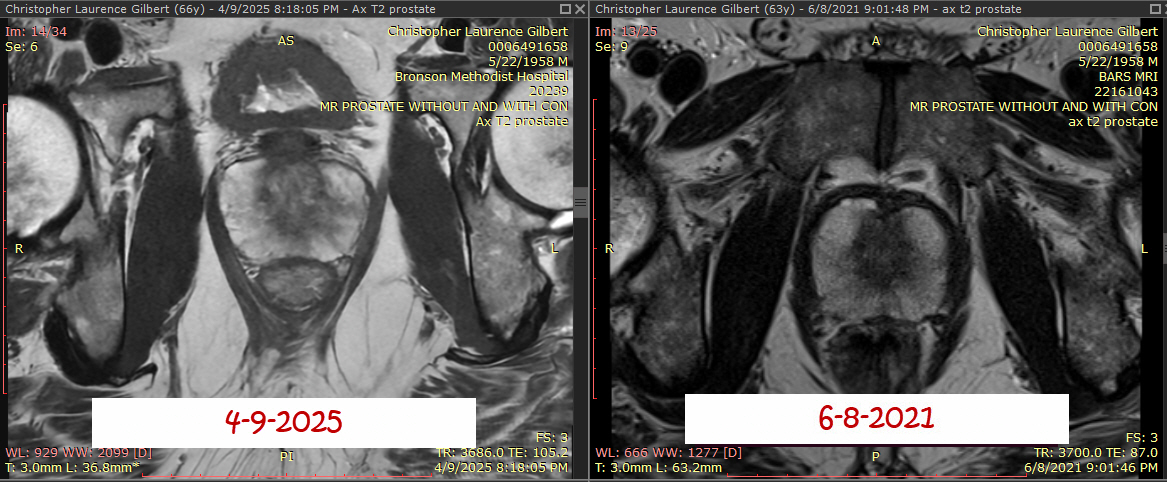Click '4/9/2025 8:18:05 PM' timestamp overlay
This screenshot has width=1167, height=482.
point(502,468)
